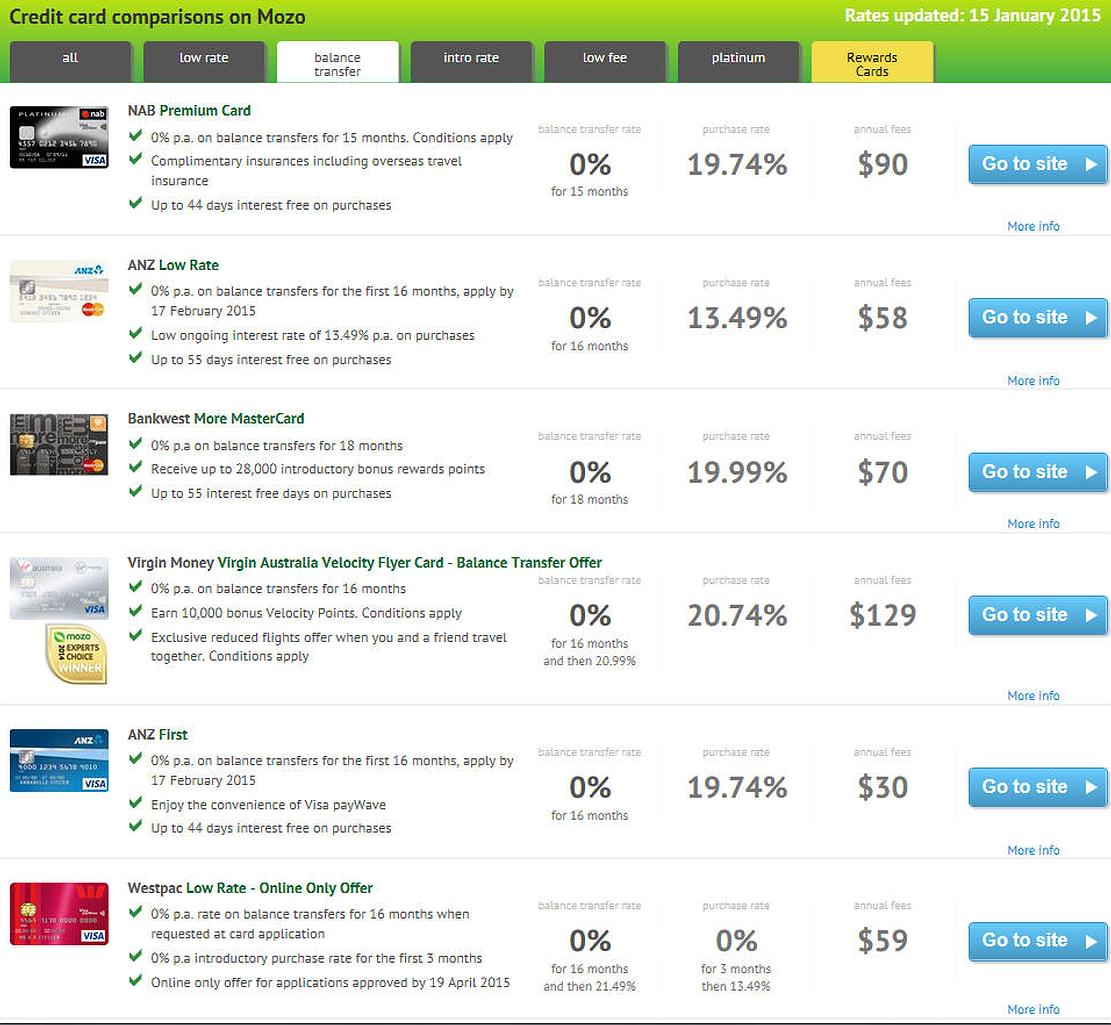
Task: Click the Virgin Australia Velocity Flyer card image
Action: click(59, 589)
